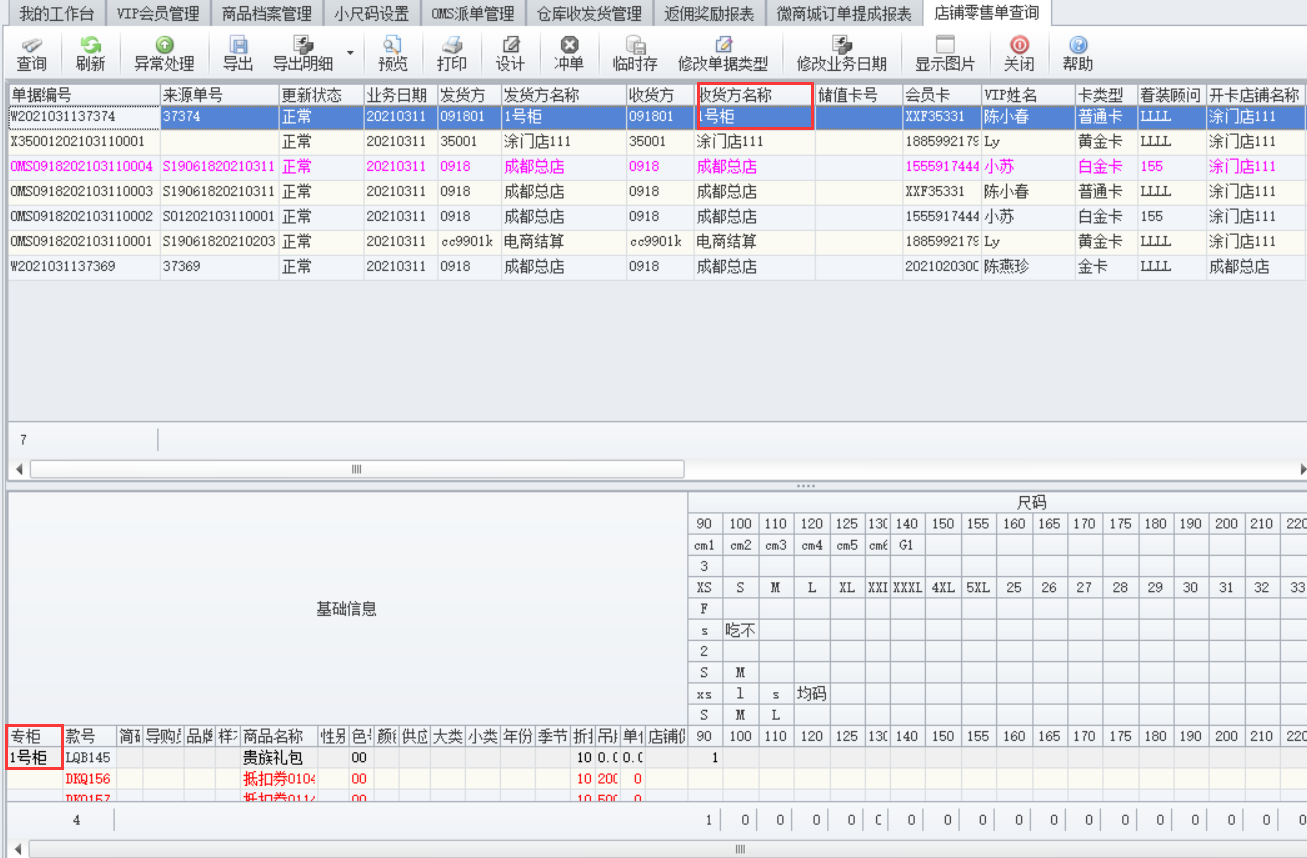
Task: Click upper grid scrollbar right arrow
Action: pos(1301,469)
